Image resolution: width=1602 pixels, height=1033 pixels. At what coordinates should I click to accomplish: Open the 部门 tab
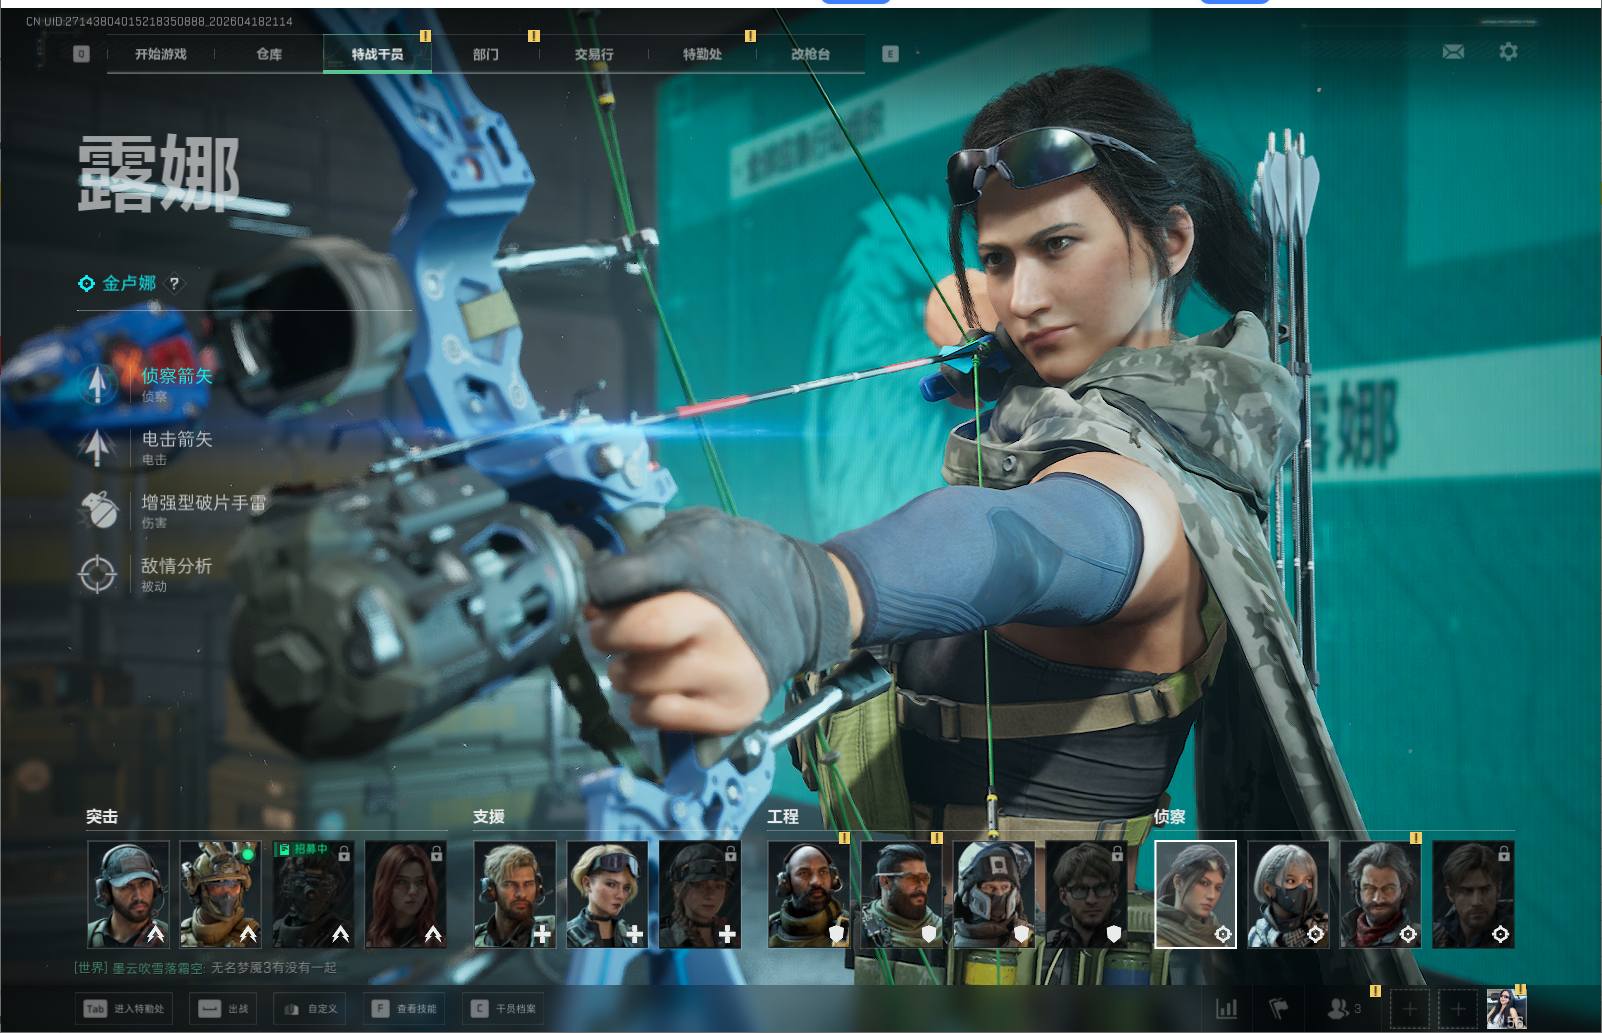pyautogui.click(x=486, y=54)
